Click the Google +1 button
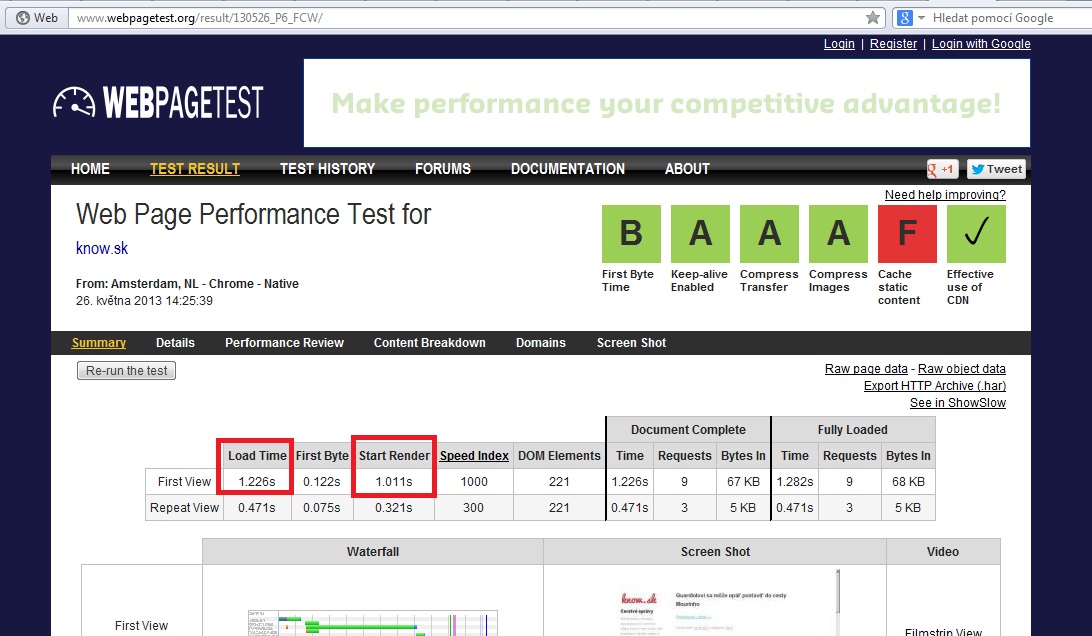Viewport: 1092px width, 636px height. coord(942,169)
